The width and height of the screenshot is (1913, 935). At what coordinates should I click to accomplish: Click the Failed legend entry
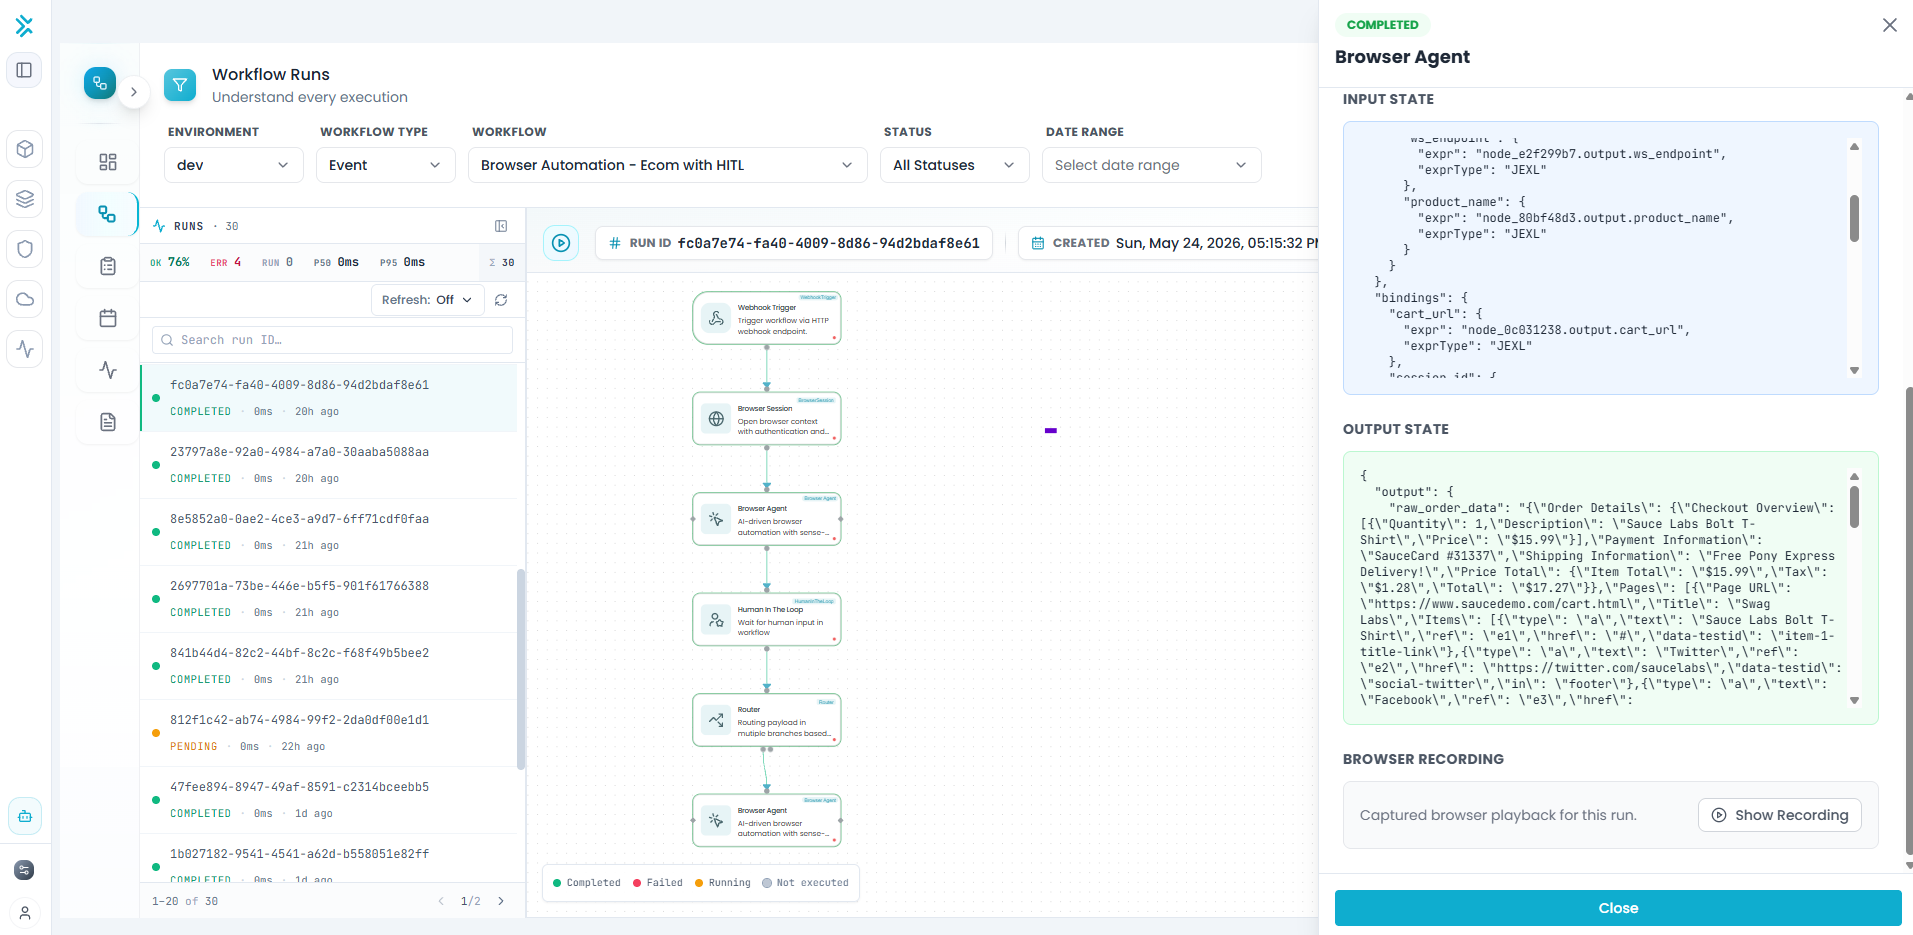click(657, 883)
